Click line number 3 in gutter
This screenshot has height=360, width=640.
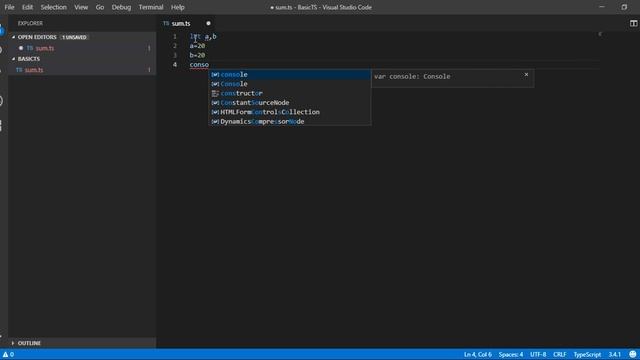pyautogui.click(x=175, y=56)
